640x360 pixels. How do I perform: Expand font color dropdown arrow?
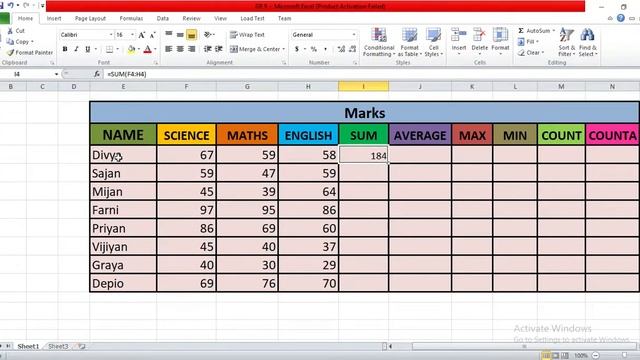coord(155,49)
